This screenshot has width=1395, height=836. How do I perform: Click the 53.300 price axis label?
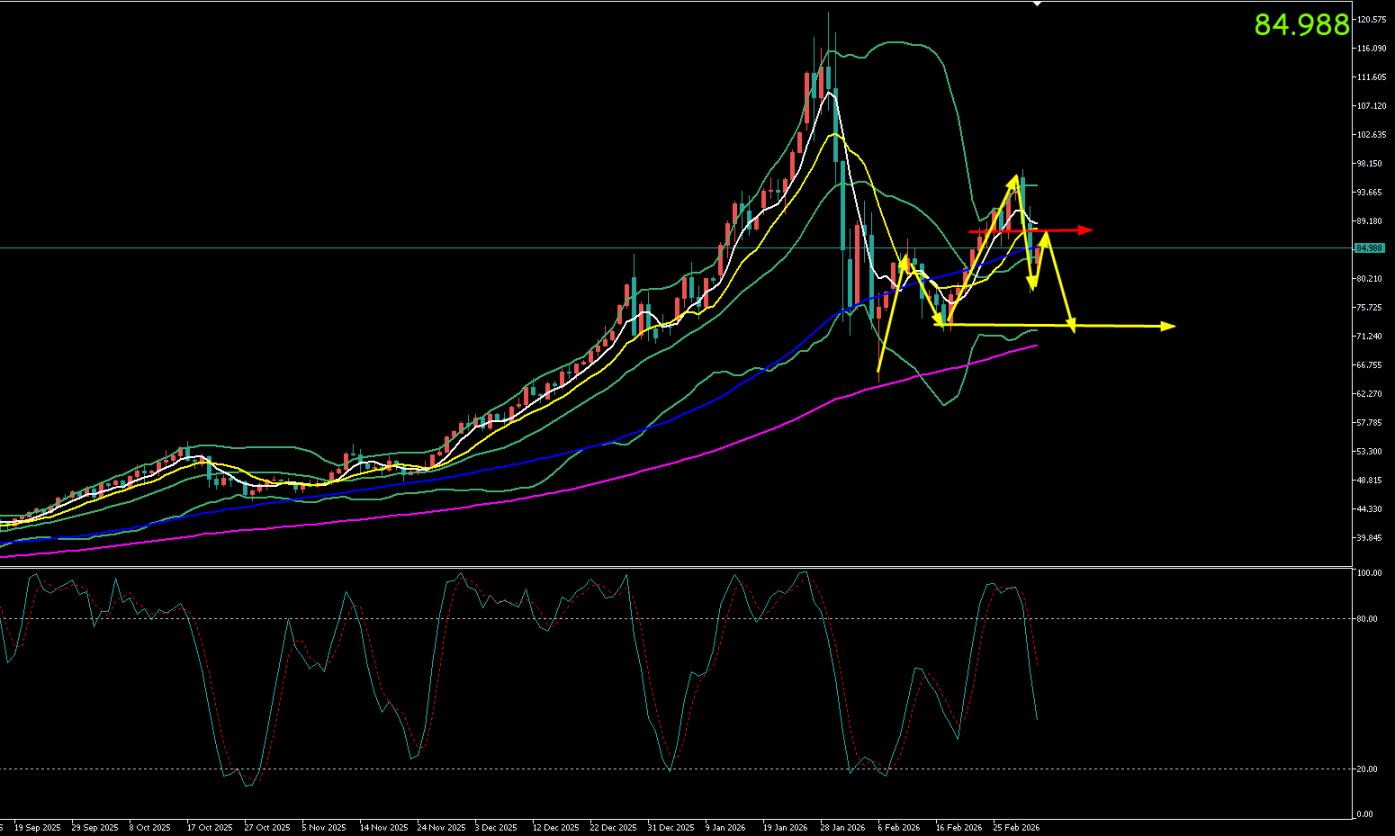click(x=1370, y=452)
